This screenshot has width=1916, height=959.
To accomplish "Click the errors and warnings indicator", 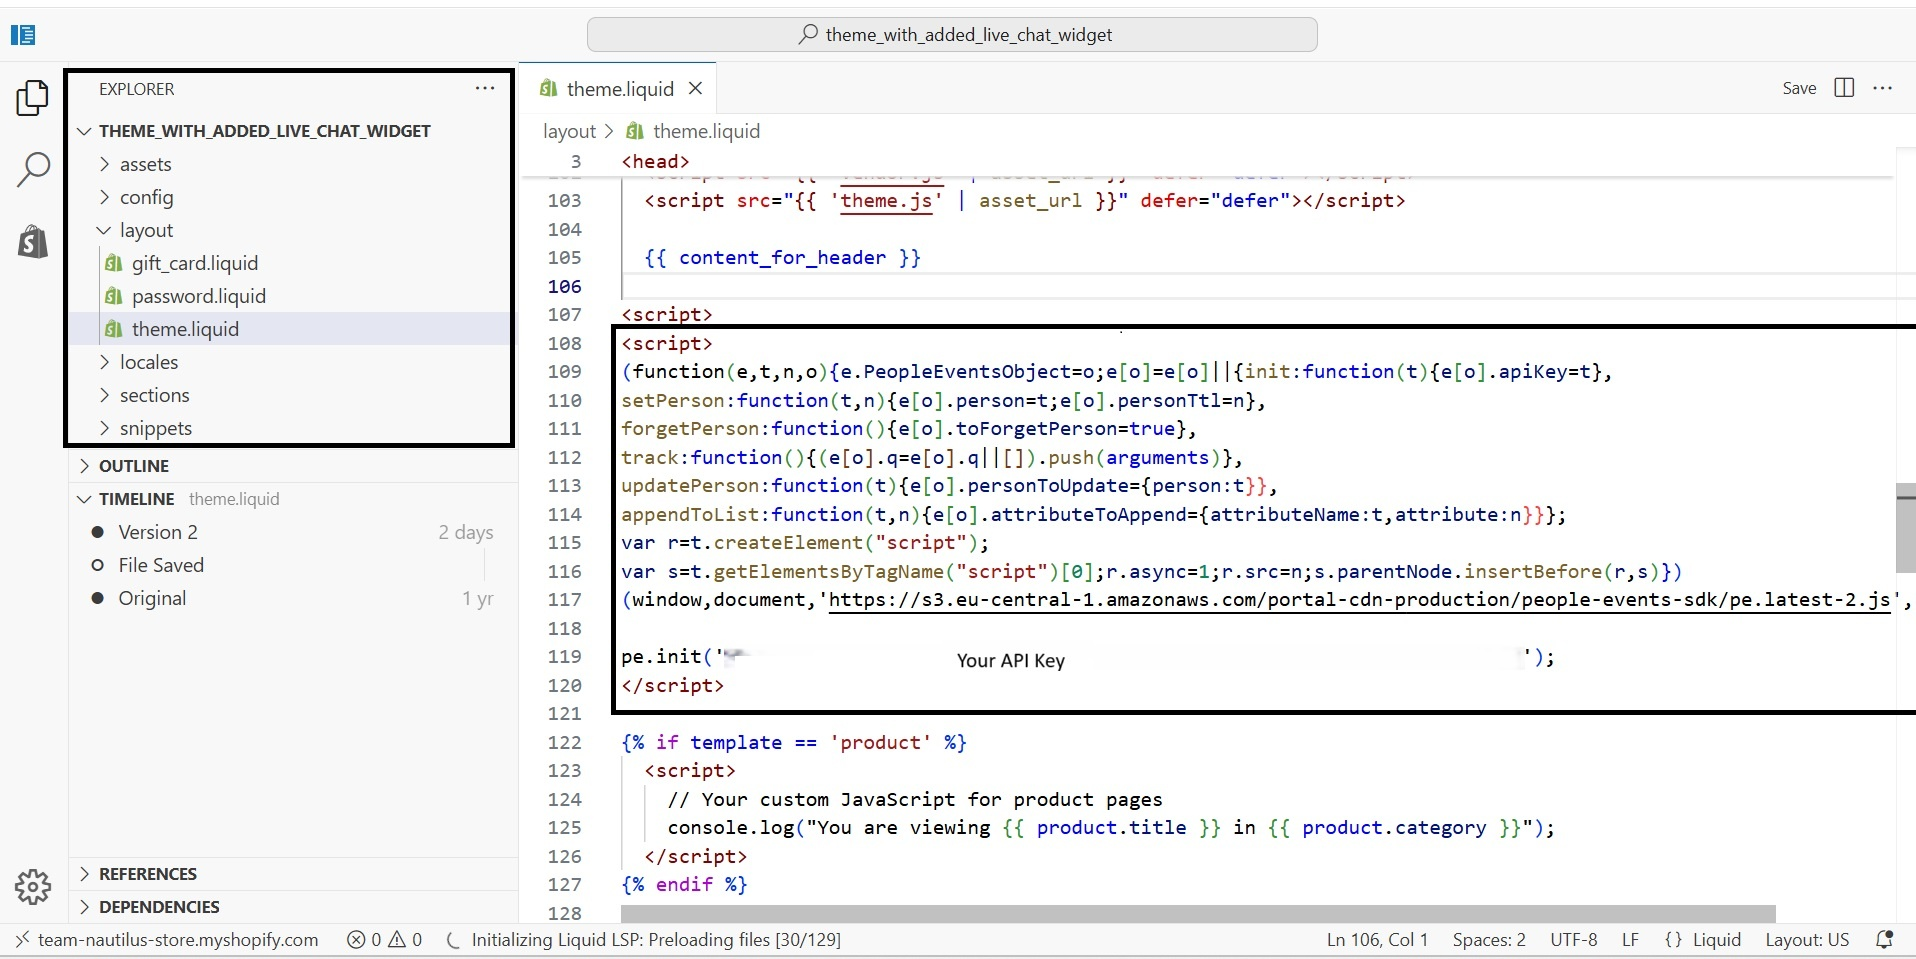I will (x=384, y=939).
